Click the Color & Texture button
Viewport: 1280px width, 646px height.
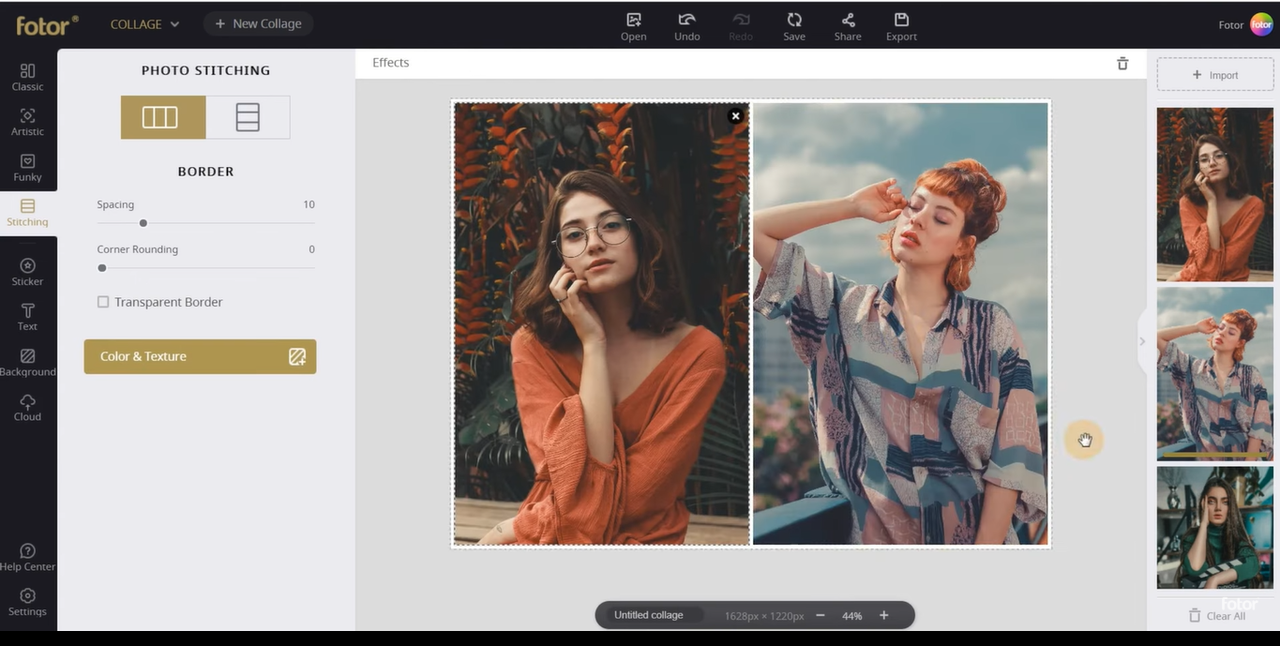pos(200,356)
